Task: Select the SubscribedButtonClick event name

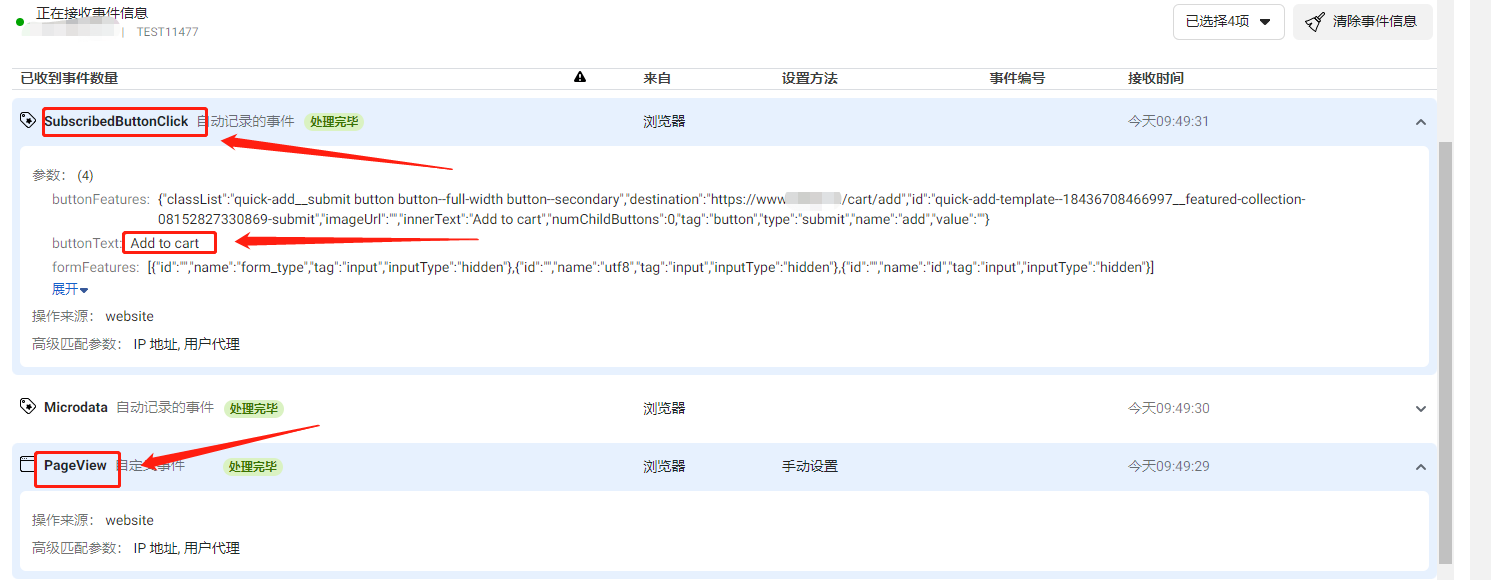Action: 116,121
